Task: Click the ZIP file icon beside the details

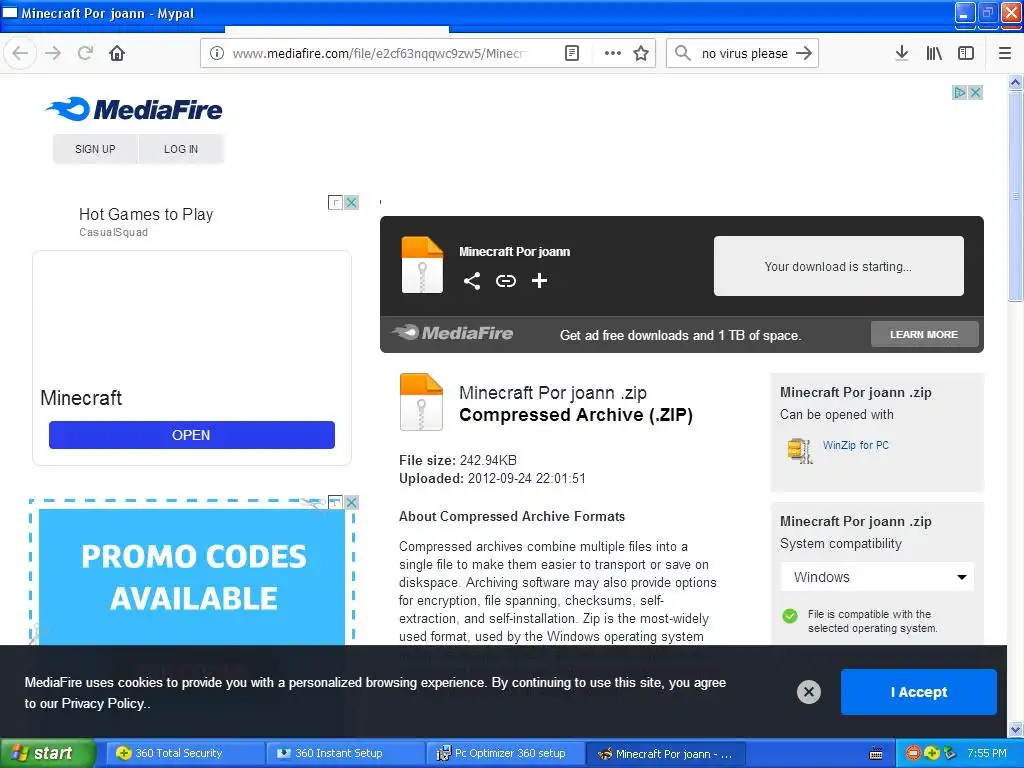Action: pyautogui.click(x=421, y=402)
